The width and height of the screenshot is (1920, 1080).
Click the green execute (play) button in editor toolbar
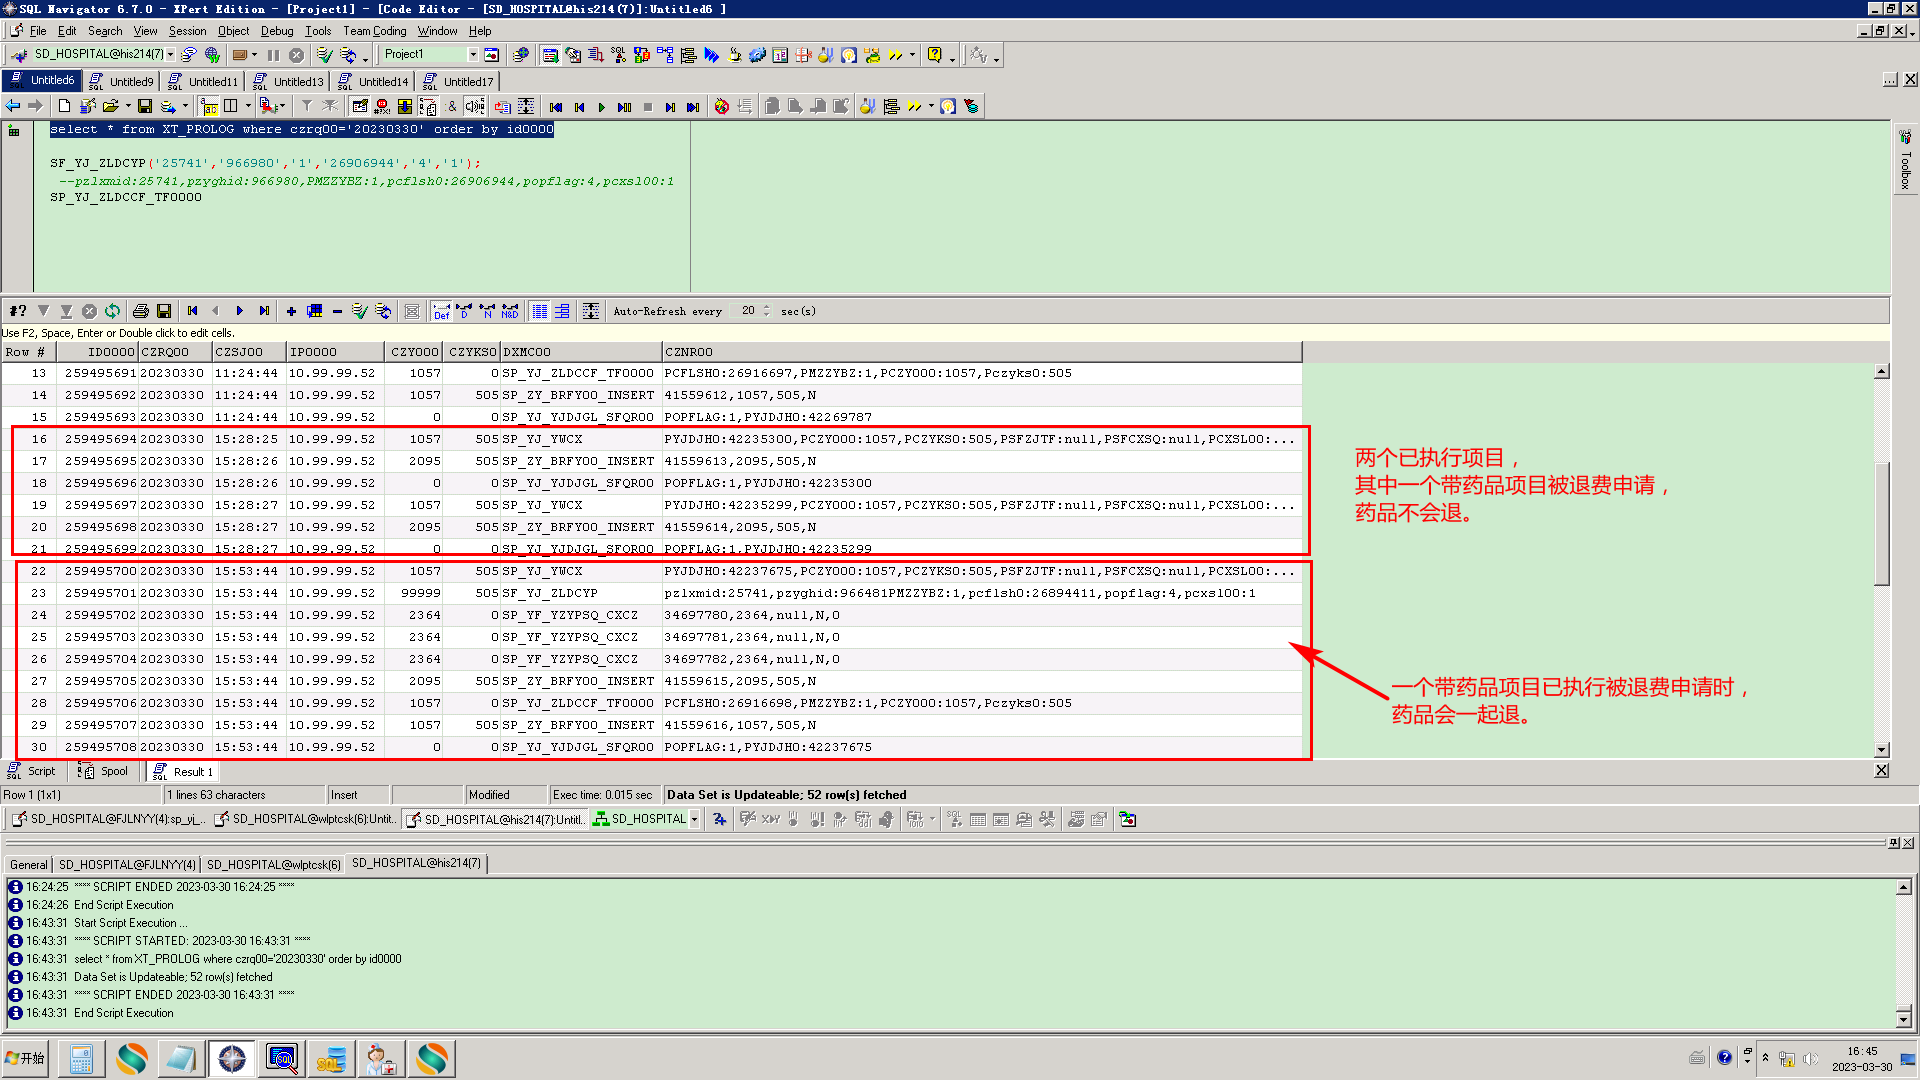click(x=601, y=107)
